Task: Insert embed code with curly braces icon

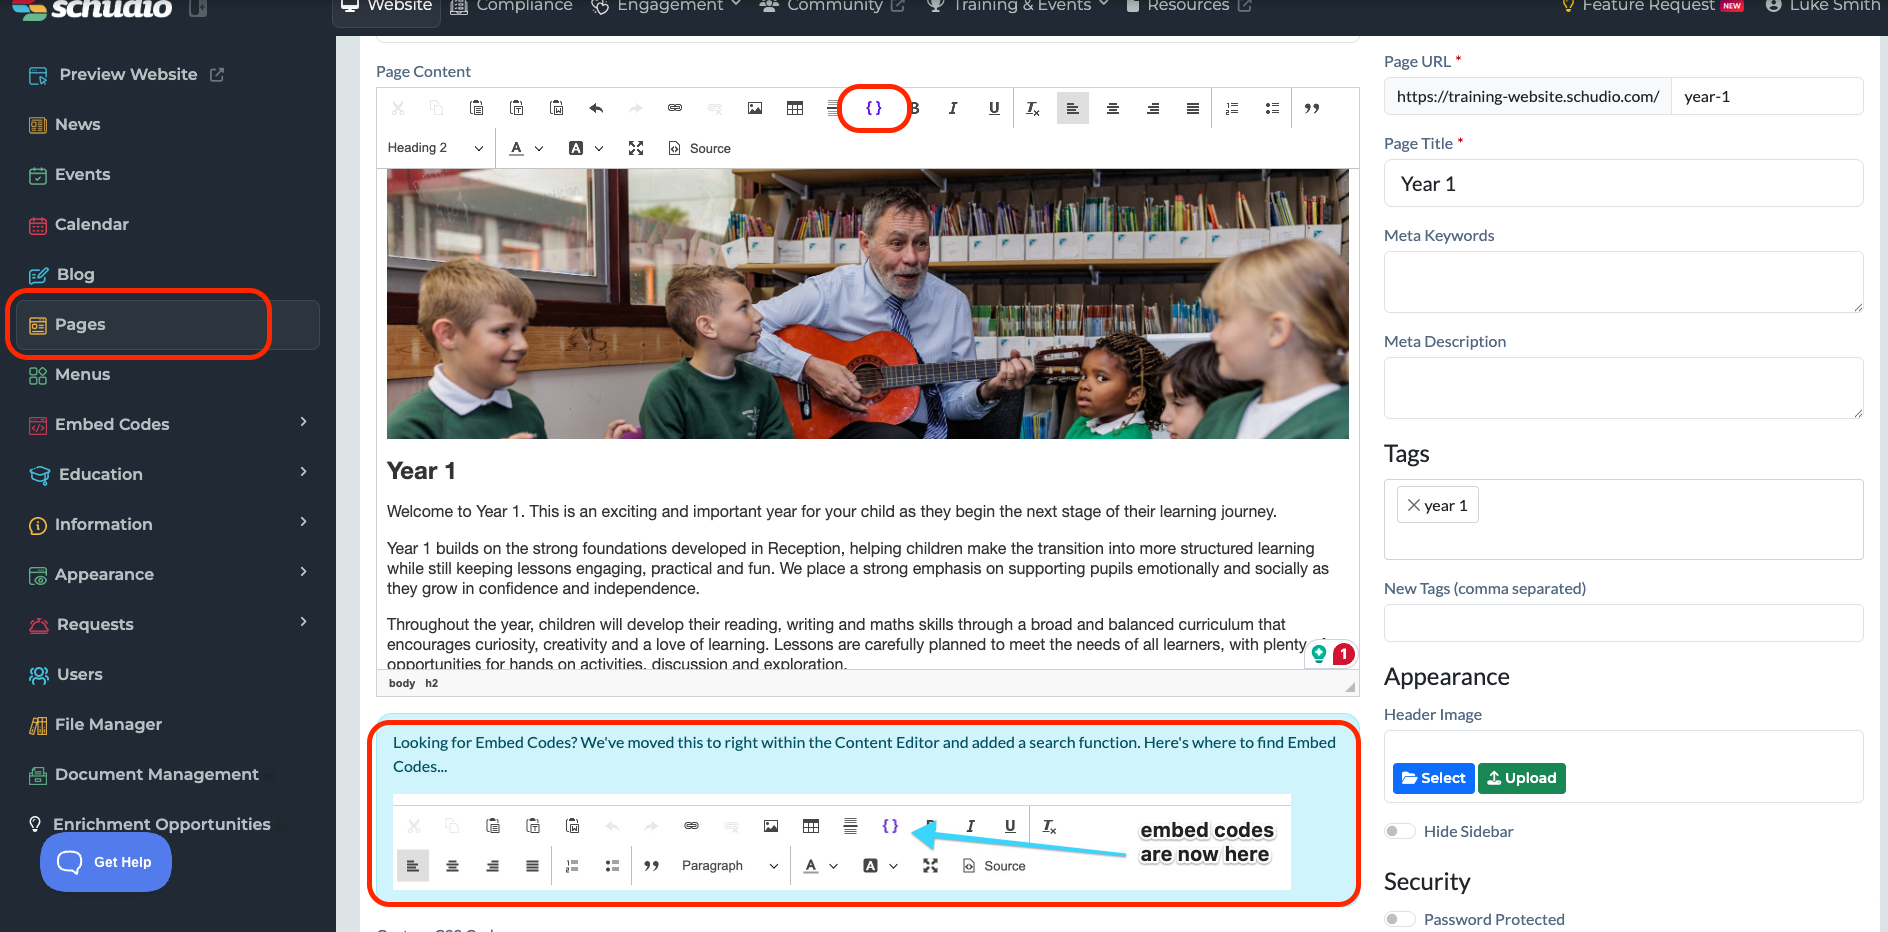Action: pyautogui.click(x=873, y=108)
